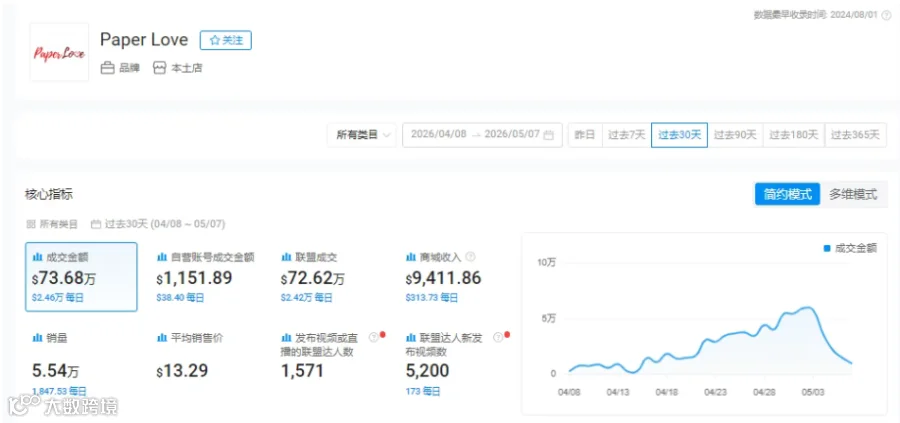Viewport: 900px width, 423px height.
Task: Open the all categories dropdown (所有类目)
Action: pyautogui.click(x=362, y=135)
